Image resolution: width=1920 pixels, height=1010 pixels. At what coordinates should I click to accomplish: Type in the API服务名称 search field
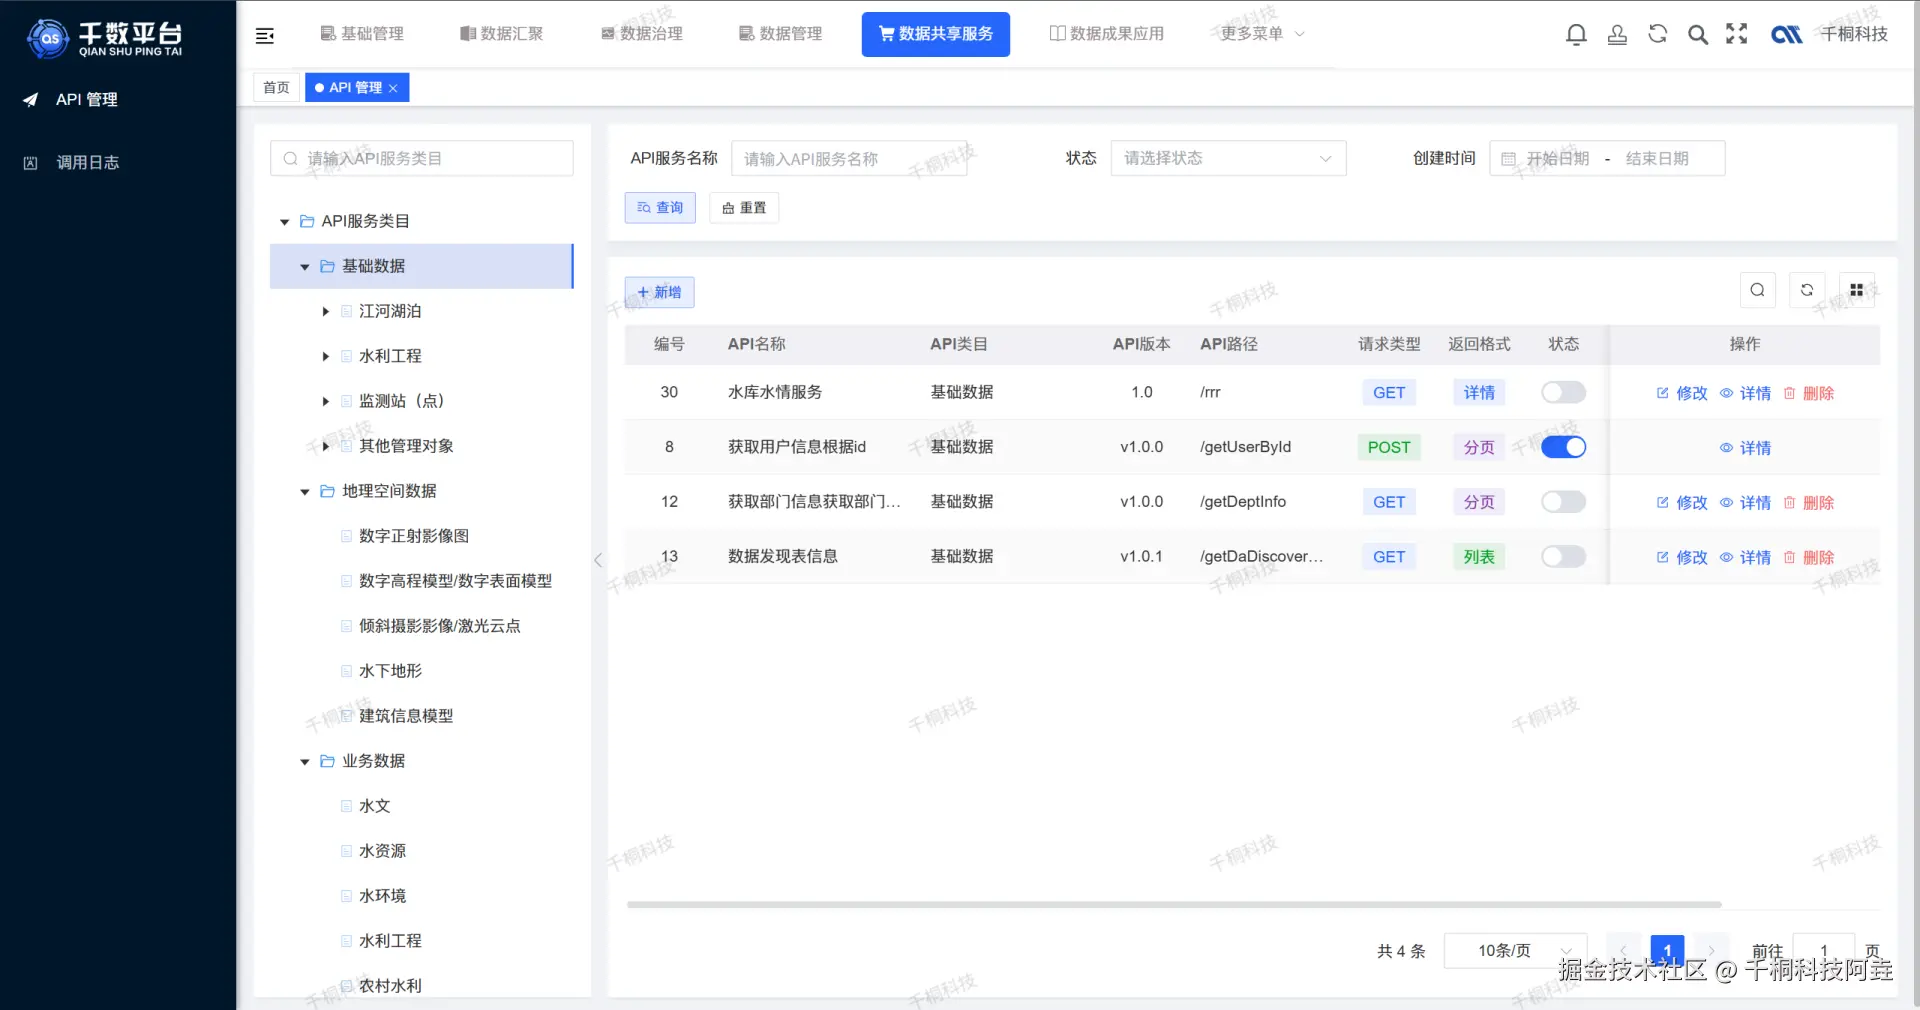848,158
